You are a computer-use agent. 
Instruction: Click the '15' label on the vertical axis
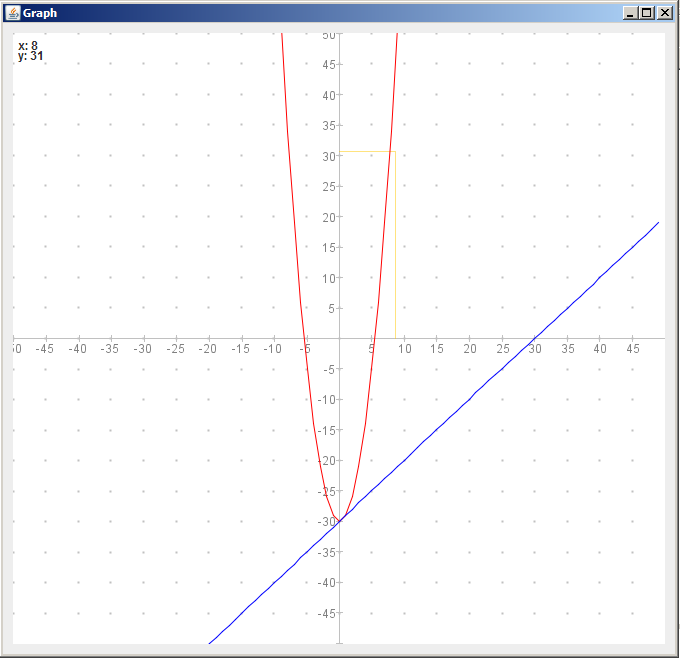pyautogui.click(x=329, y=248)
